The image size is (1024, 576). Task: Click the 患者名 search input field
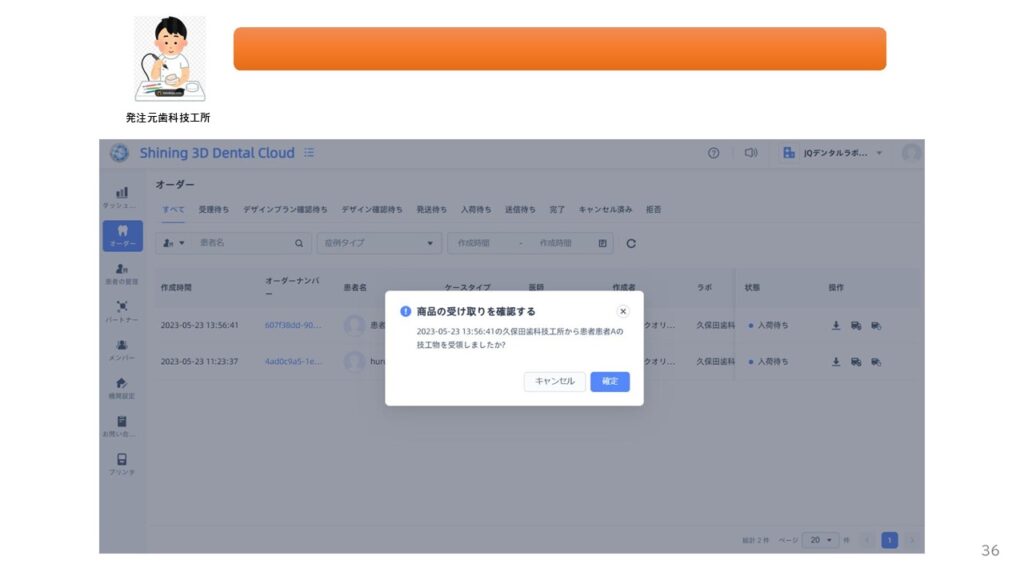pos(245,243)
